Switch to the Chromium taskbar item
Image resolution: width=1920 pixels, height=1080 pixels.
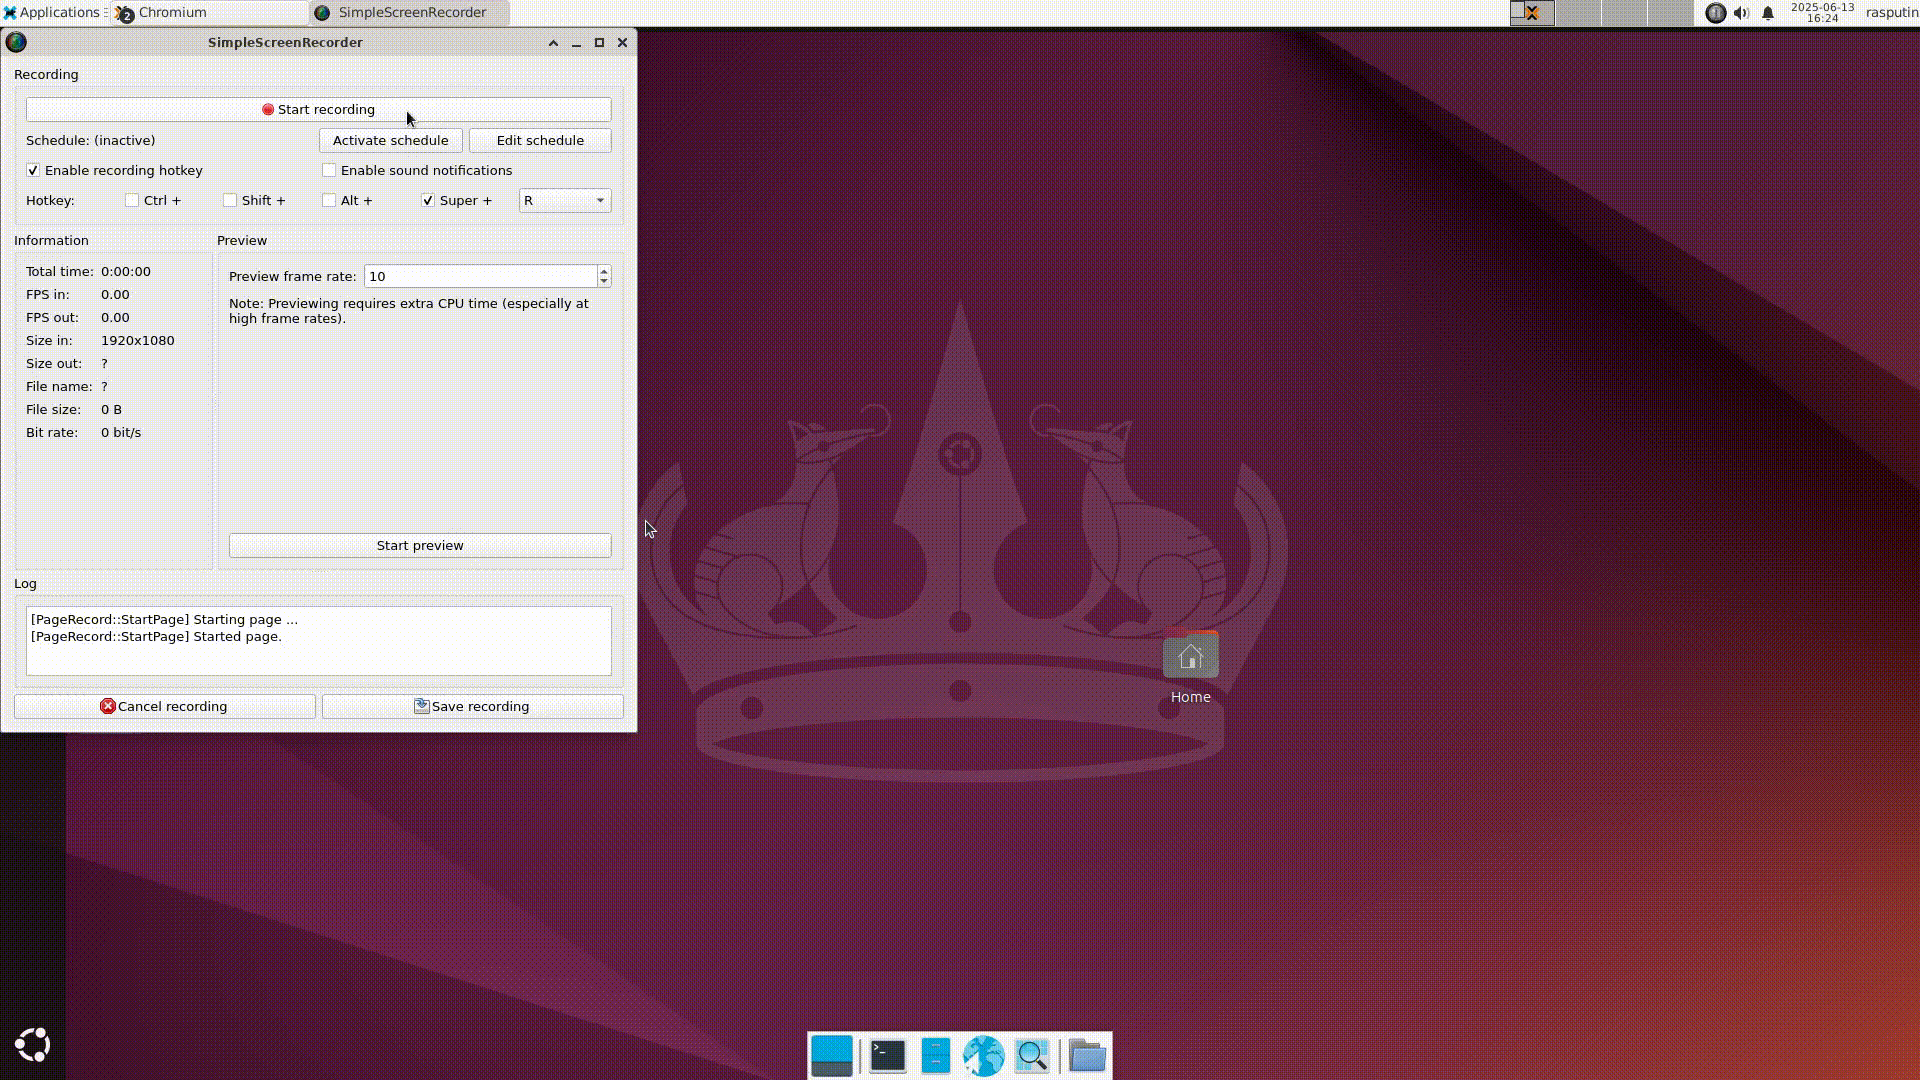(x=172, y=13)
